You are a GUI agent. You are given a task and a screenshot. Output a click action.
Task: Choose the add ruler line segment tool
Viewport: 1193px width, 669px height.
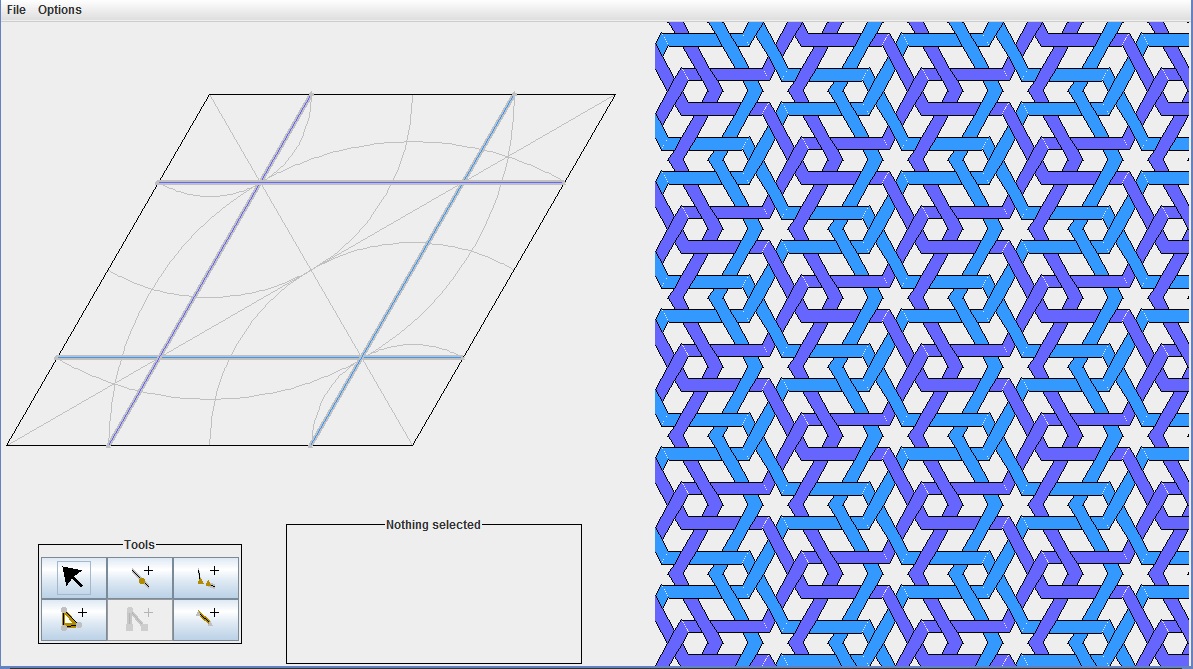pyautogui.click(x=206, y=620)
